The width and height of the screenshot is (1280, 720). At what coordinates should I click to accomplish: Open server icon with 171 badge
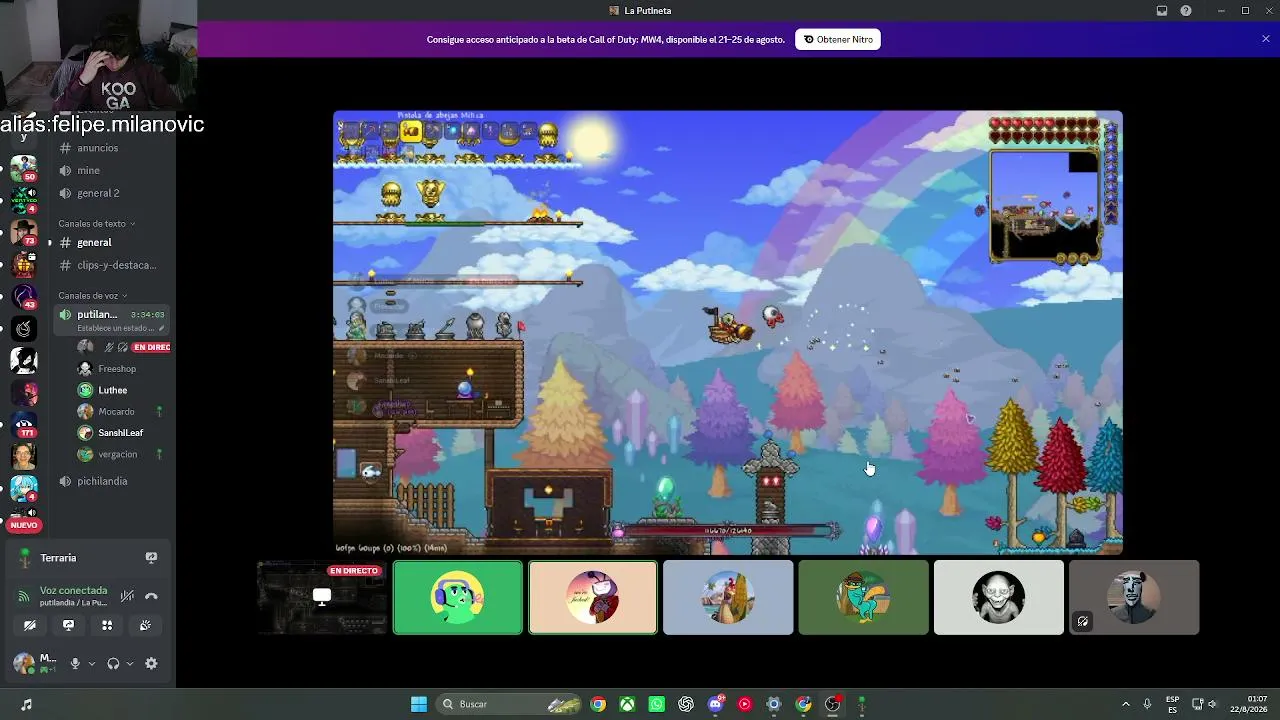point(24,424)
